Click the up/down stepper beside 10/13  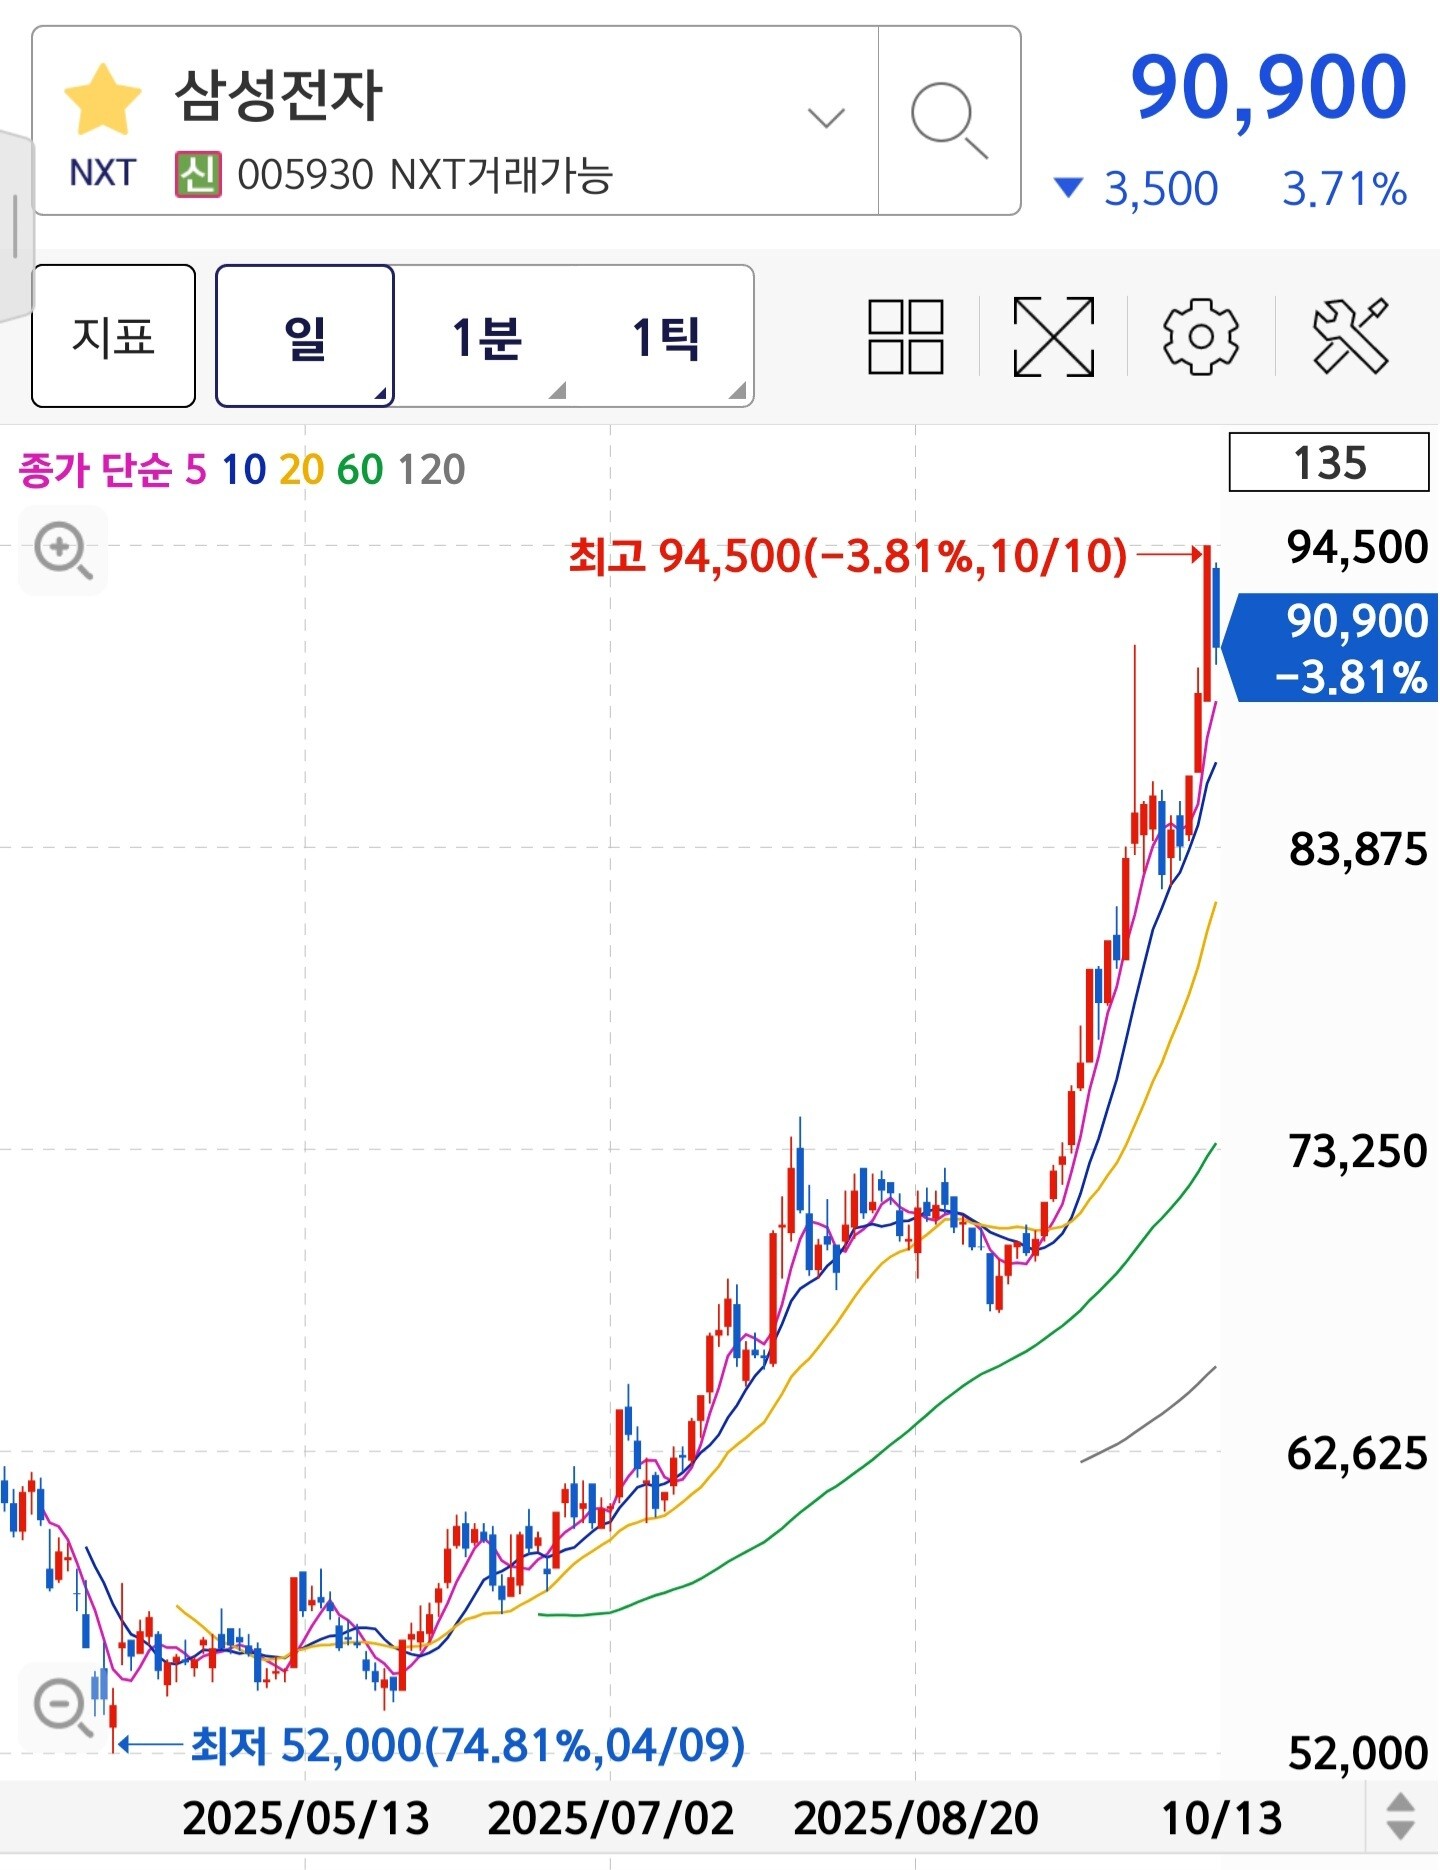click(1401, 1816)
